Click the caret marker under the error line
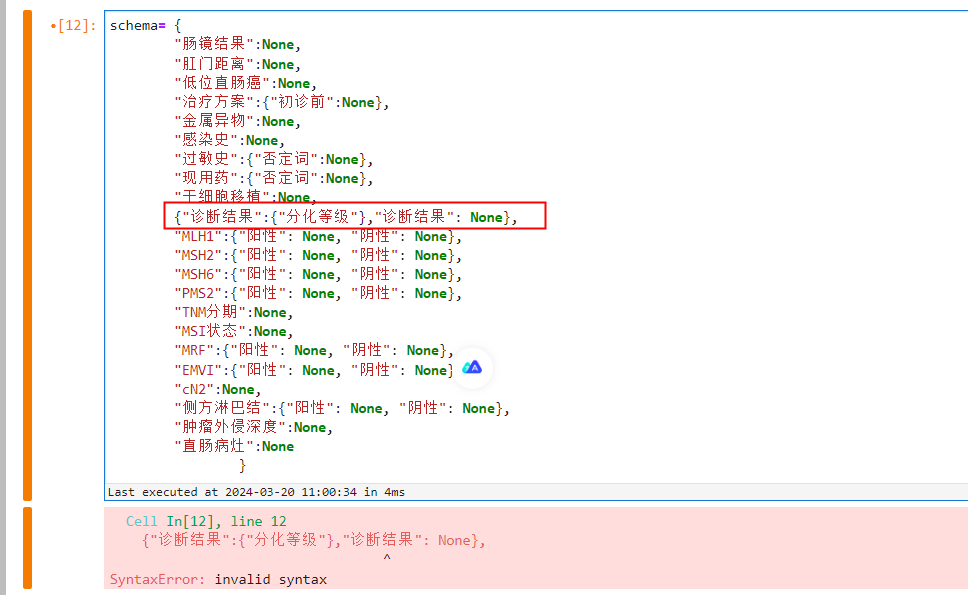Viewport: 968px width, 595px height. (386, 559)
